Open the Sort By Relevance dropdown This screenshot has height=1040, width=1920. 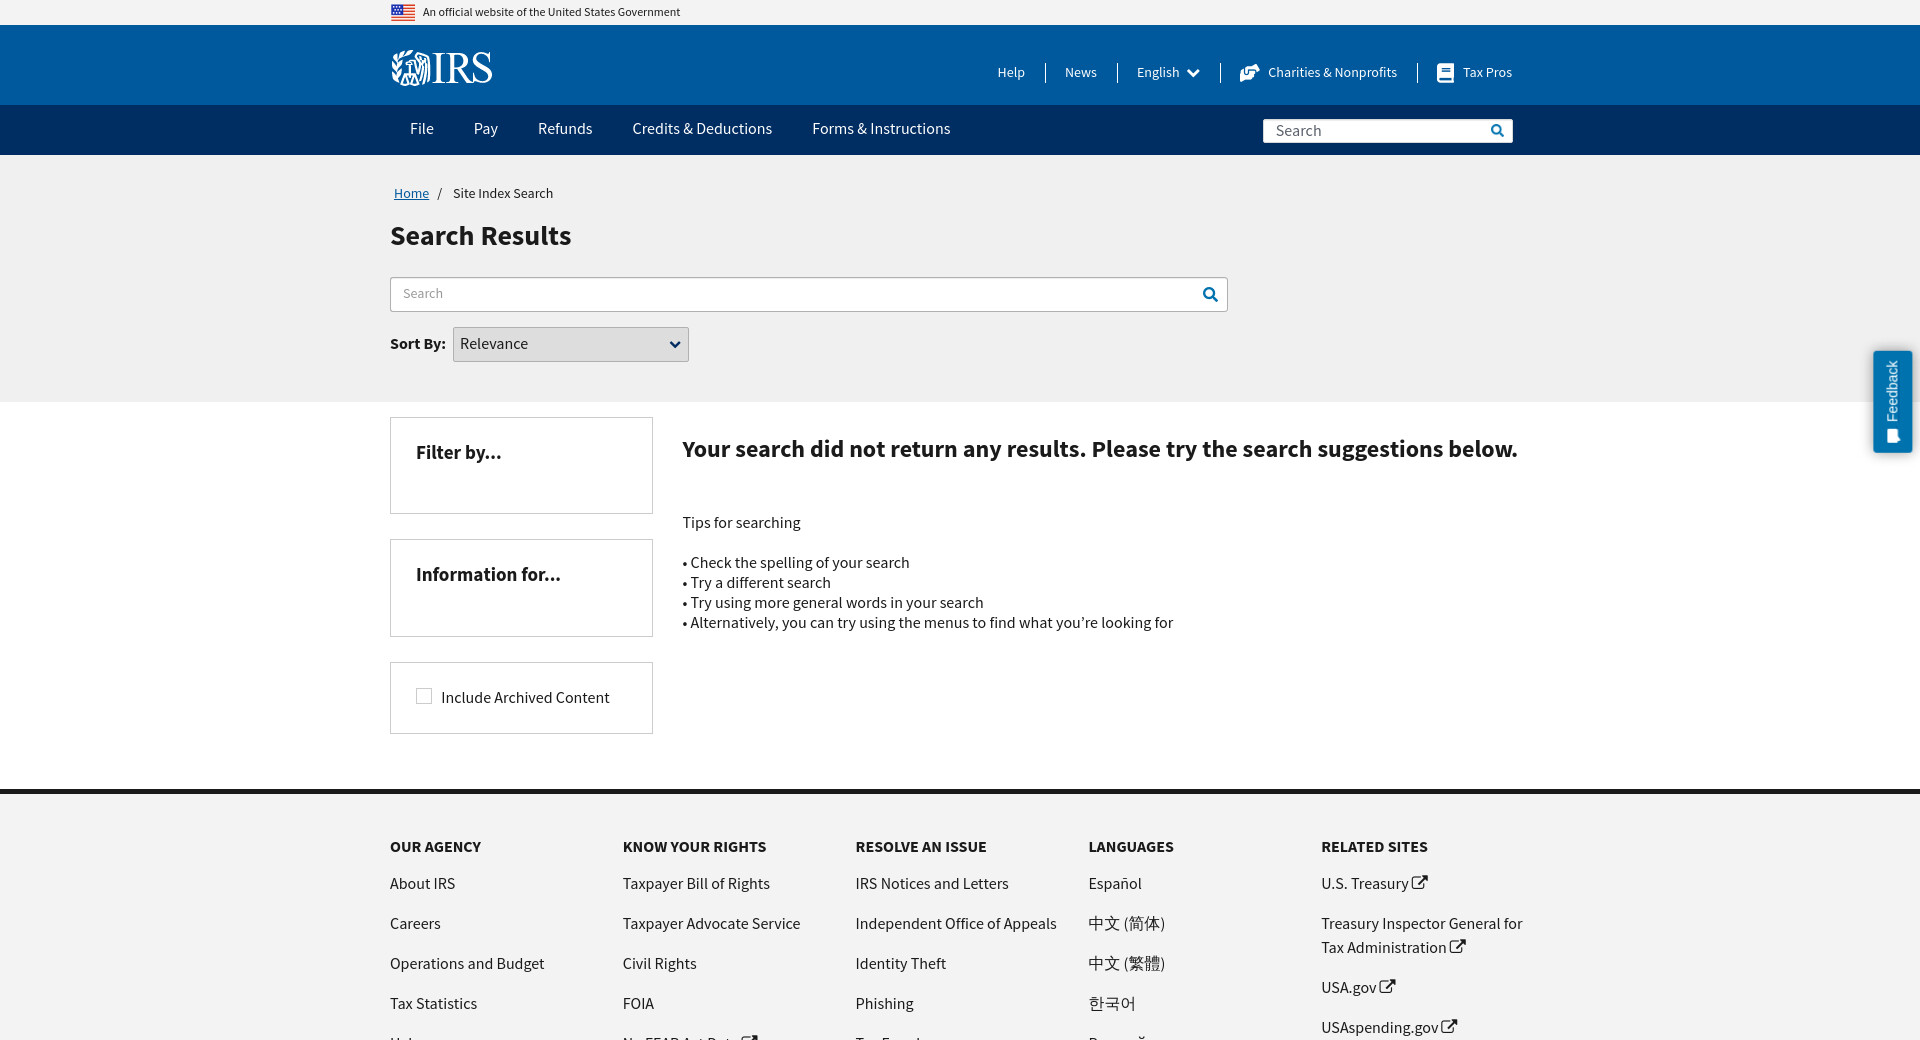(570, 344)
